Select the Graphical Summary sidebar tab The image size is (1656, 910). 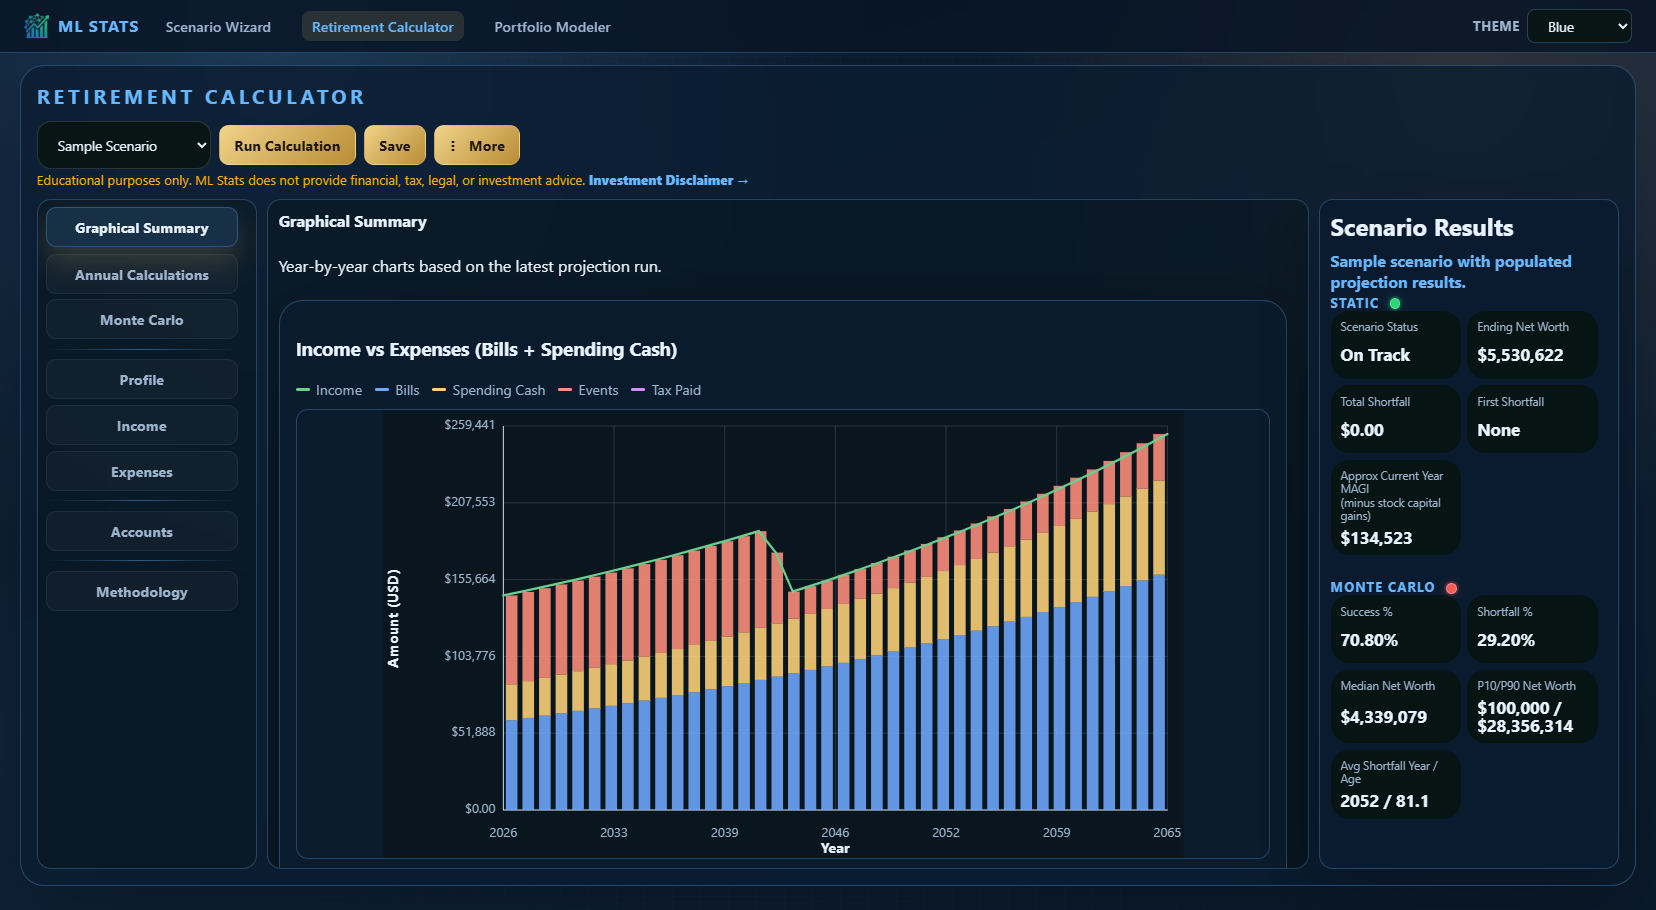(x=142, y=227)
